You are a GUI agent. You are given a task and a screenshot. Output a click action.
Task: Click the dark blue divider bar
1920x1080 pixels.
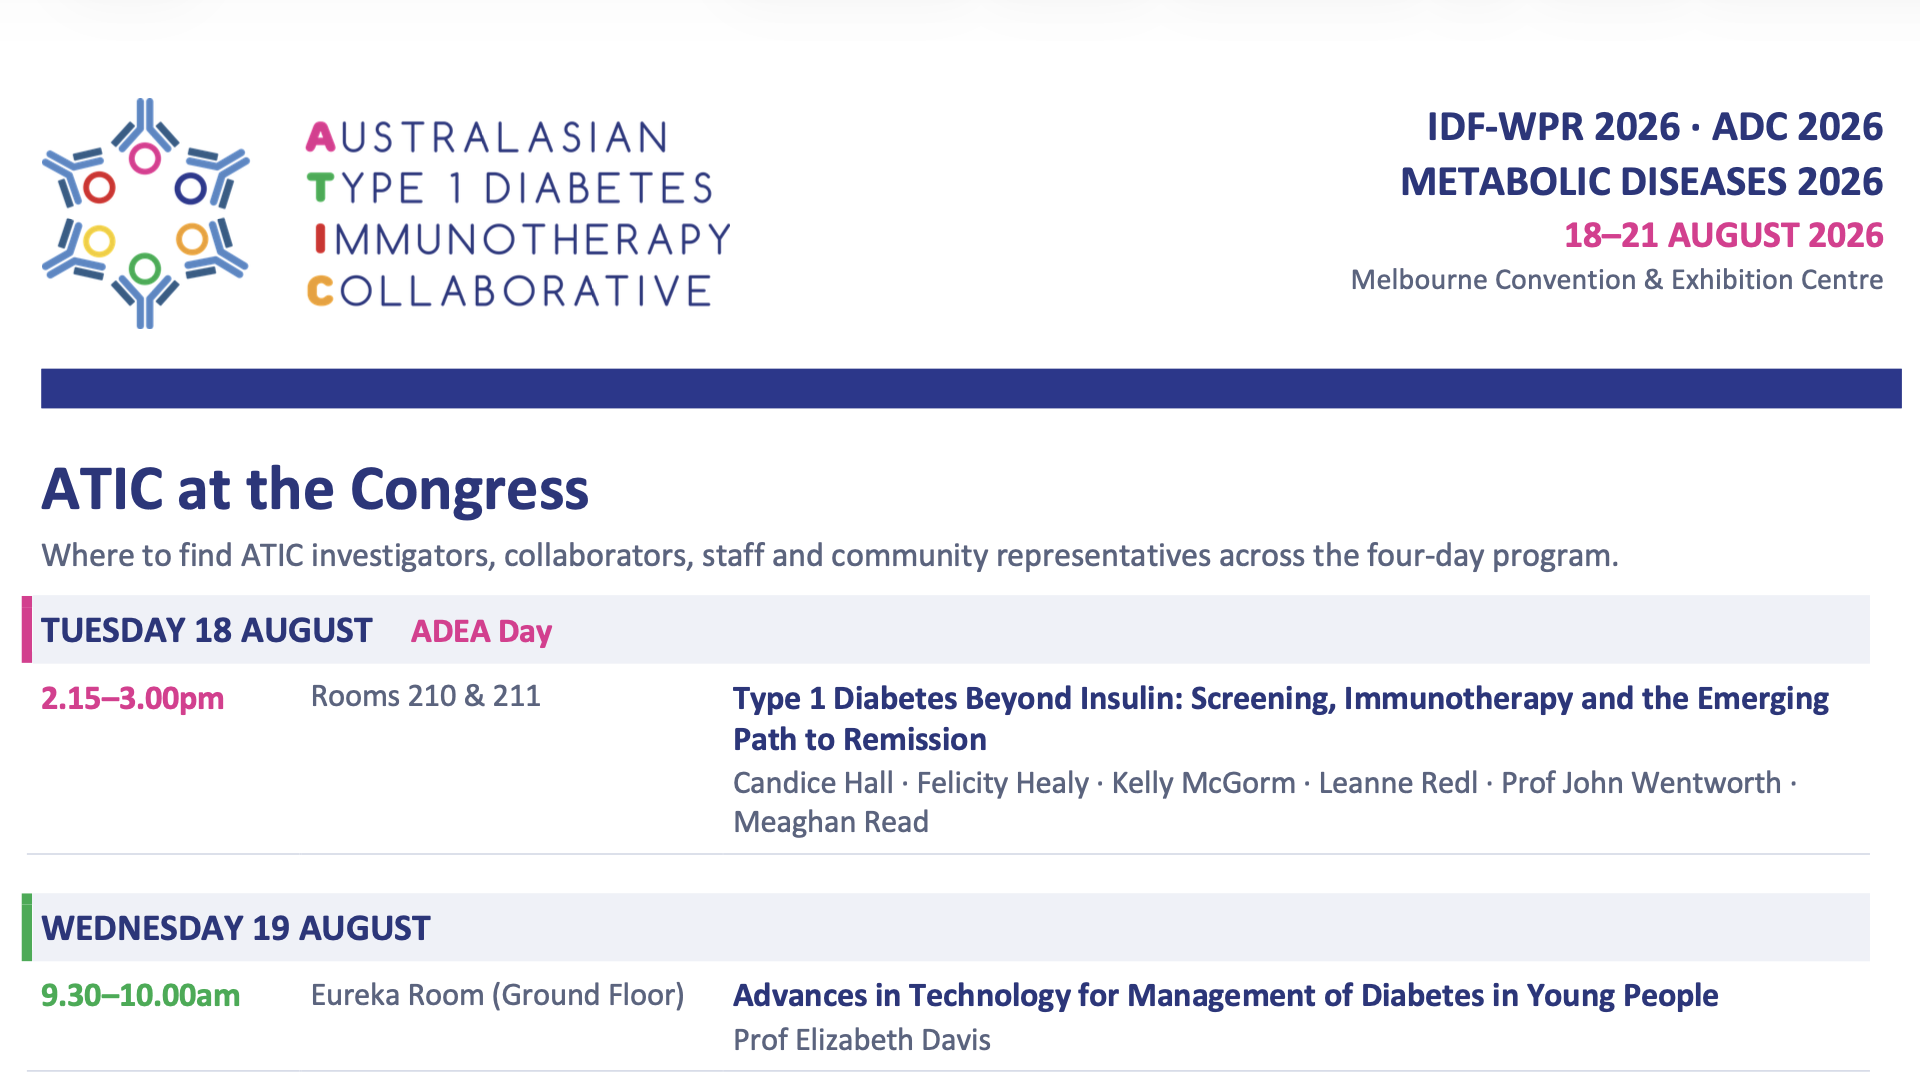coord(971,388)
